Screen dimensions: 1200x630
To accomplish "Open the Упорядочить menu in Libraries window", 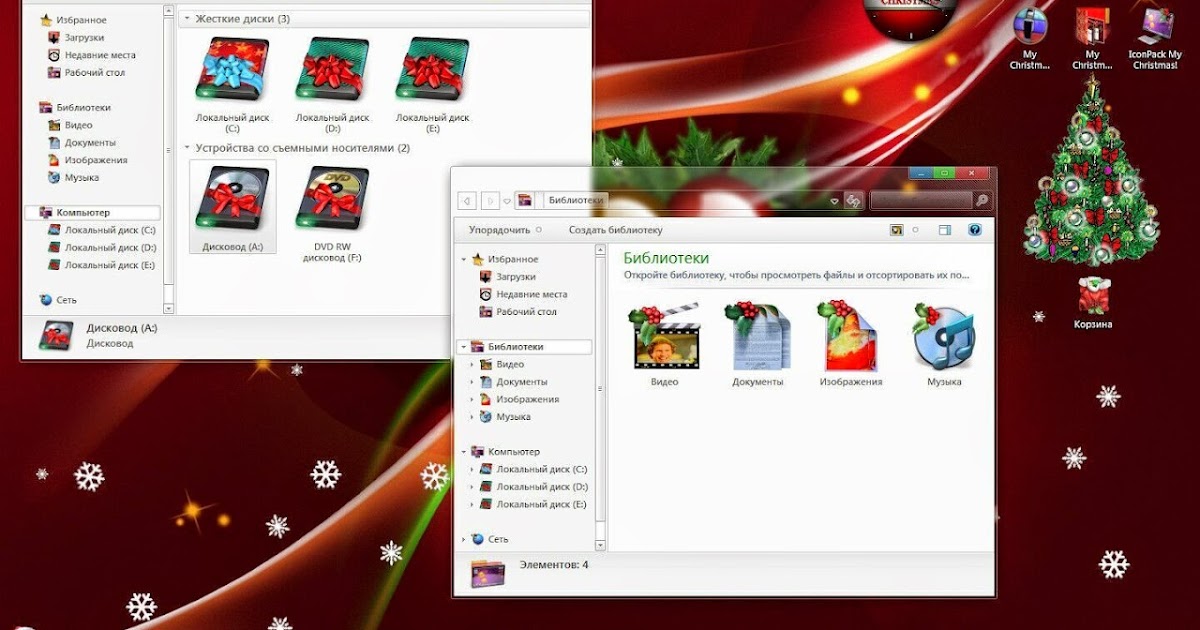I will (x=505, y=230).
